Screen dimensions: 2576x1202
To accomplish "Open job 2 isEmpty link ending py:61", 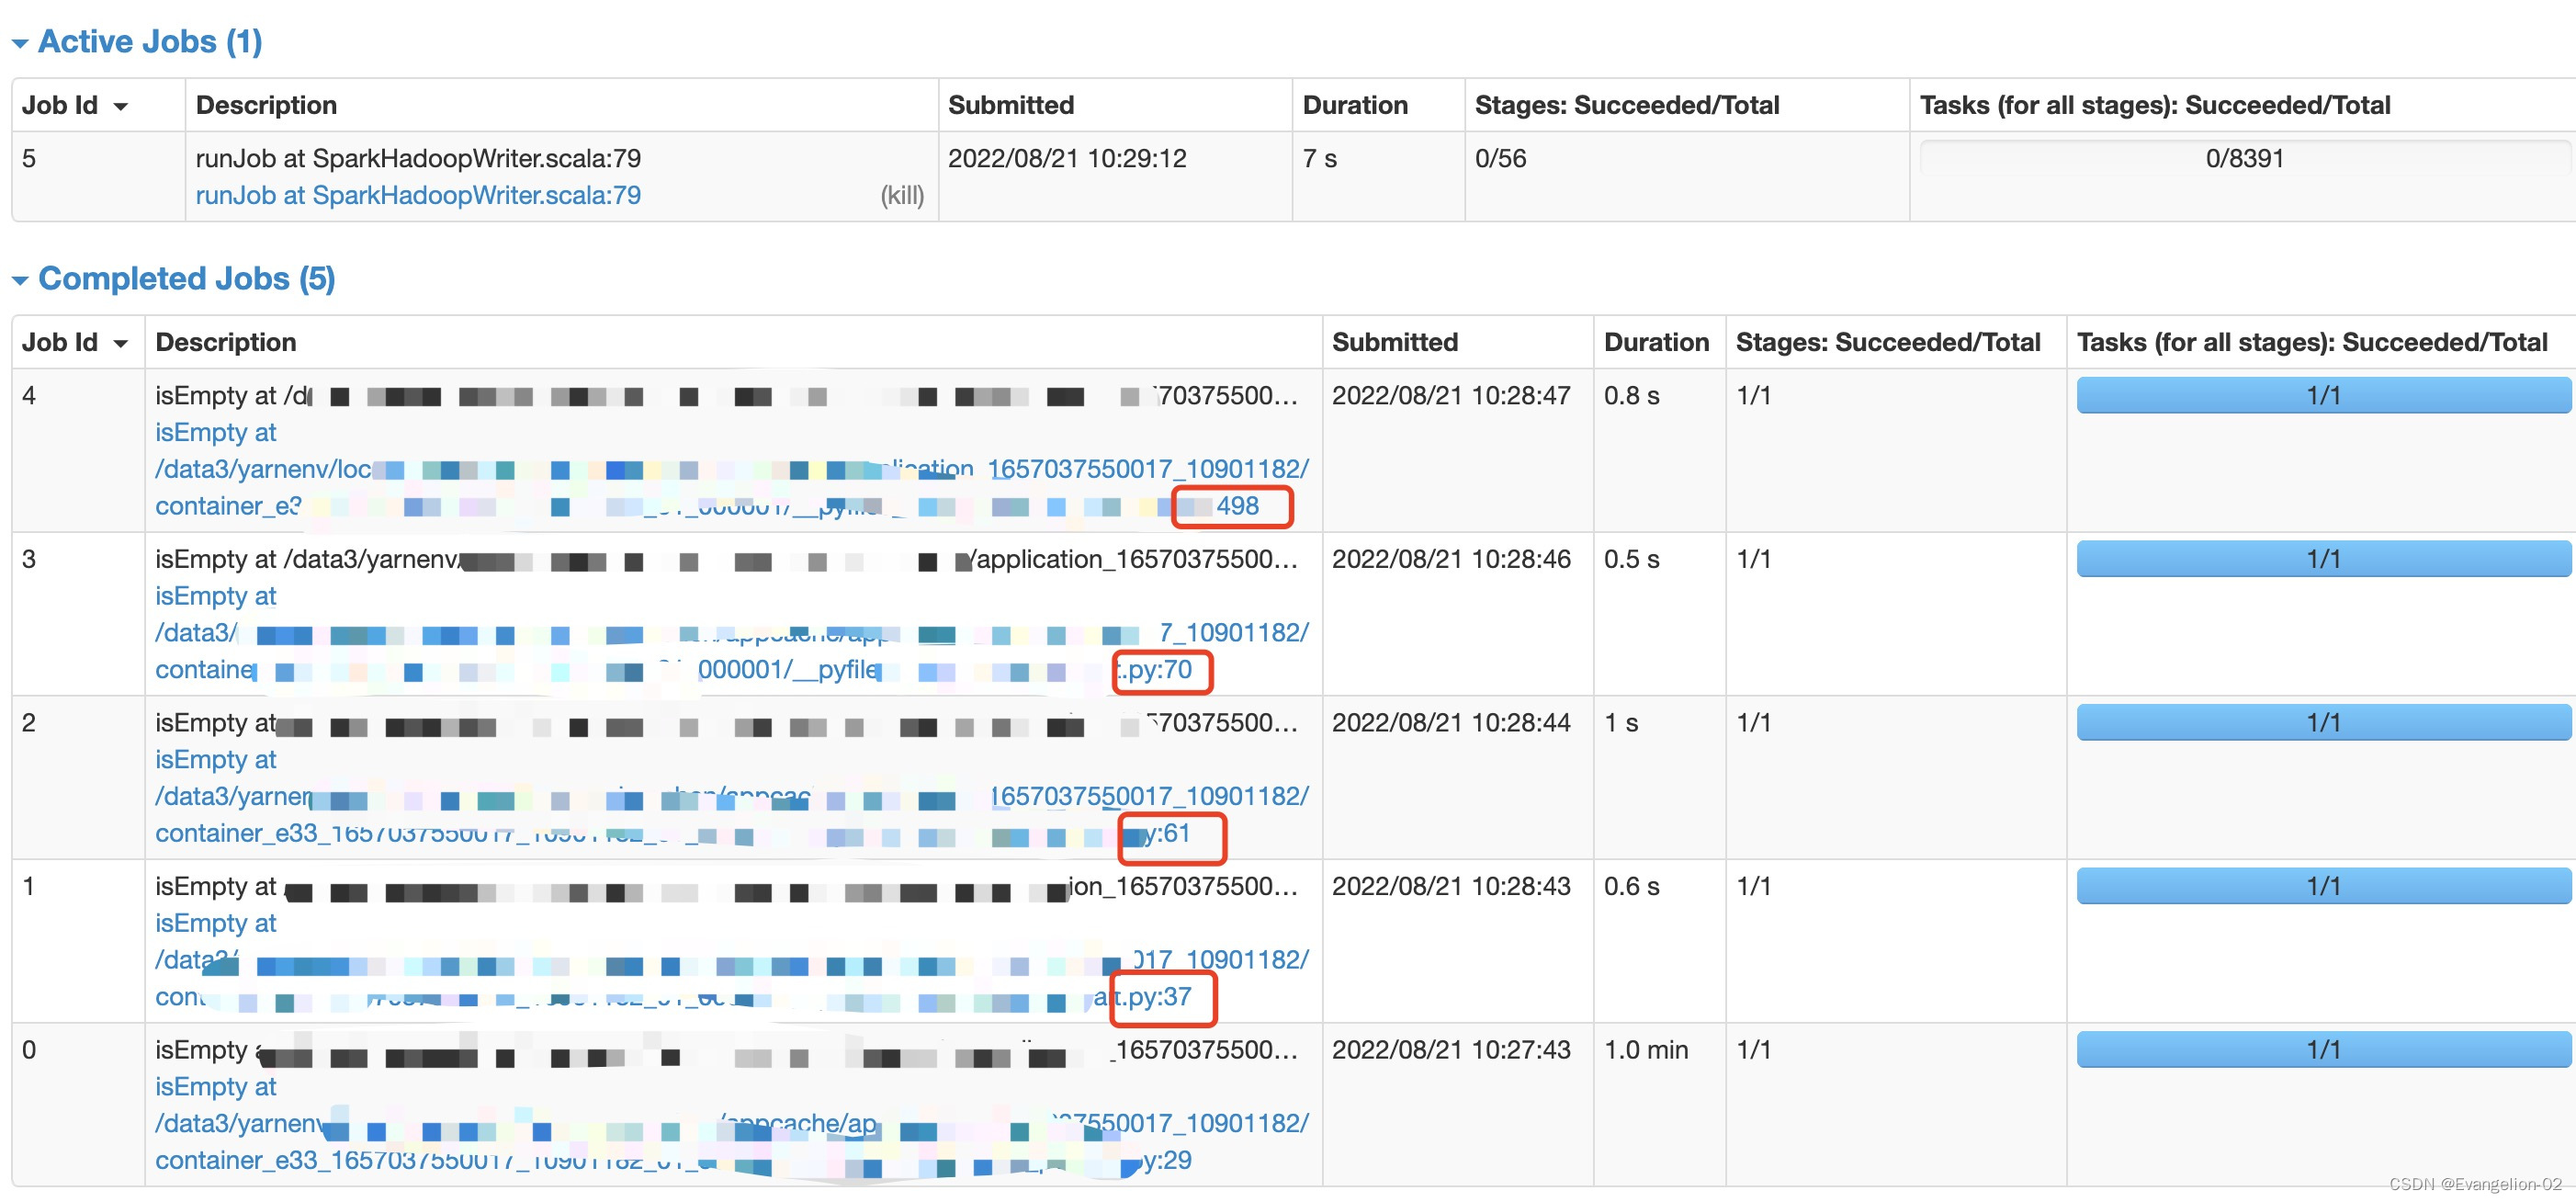I will [1166, 833].
